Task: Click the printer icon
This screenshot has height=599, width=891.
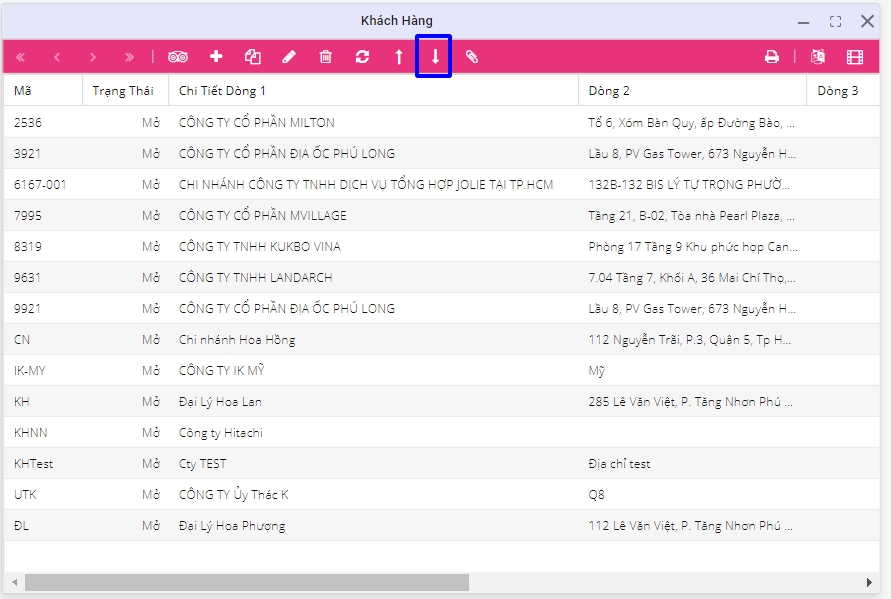Action: coord(771,57)
